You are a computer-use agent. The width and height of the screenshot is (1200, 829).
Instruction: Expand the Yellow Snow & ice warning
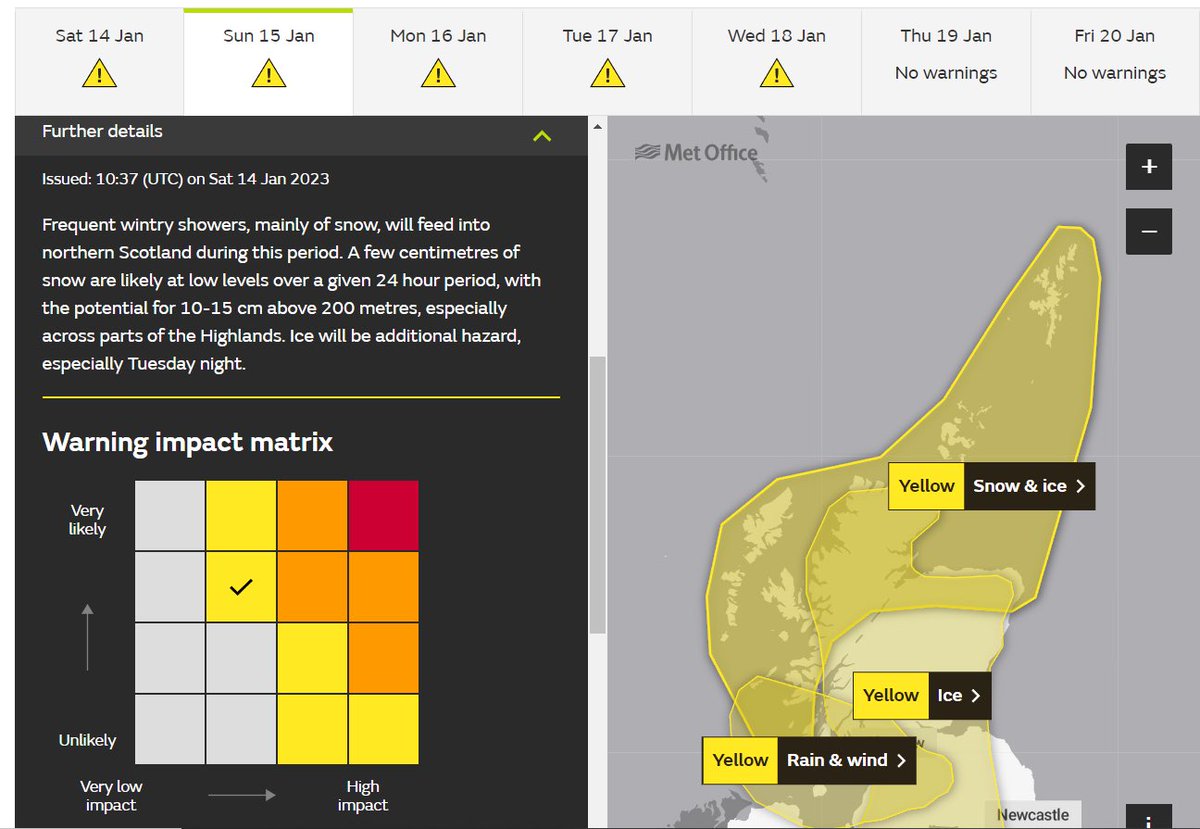1029,486
